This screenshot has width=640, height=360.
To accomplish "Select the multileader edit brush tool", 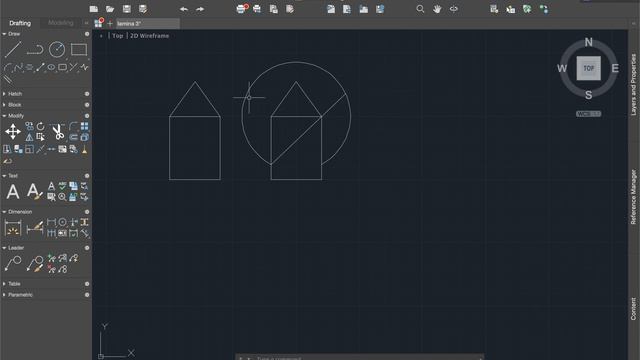I will click(x=35, y=264).
